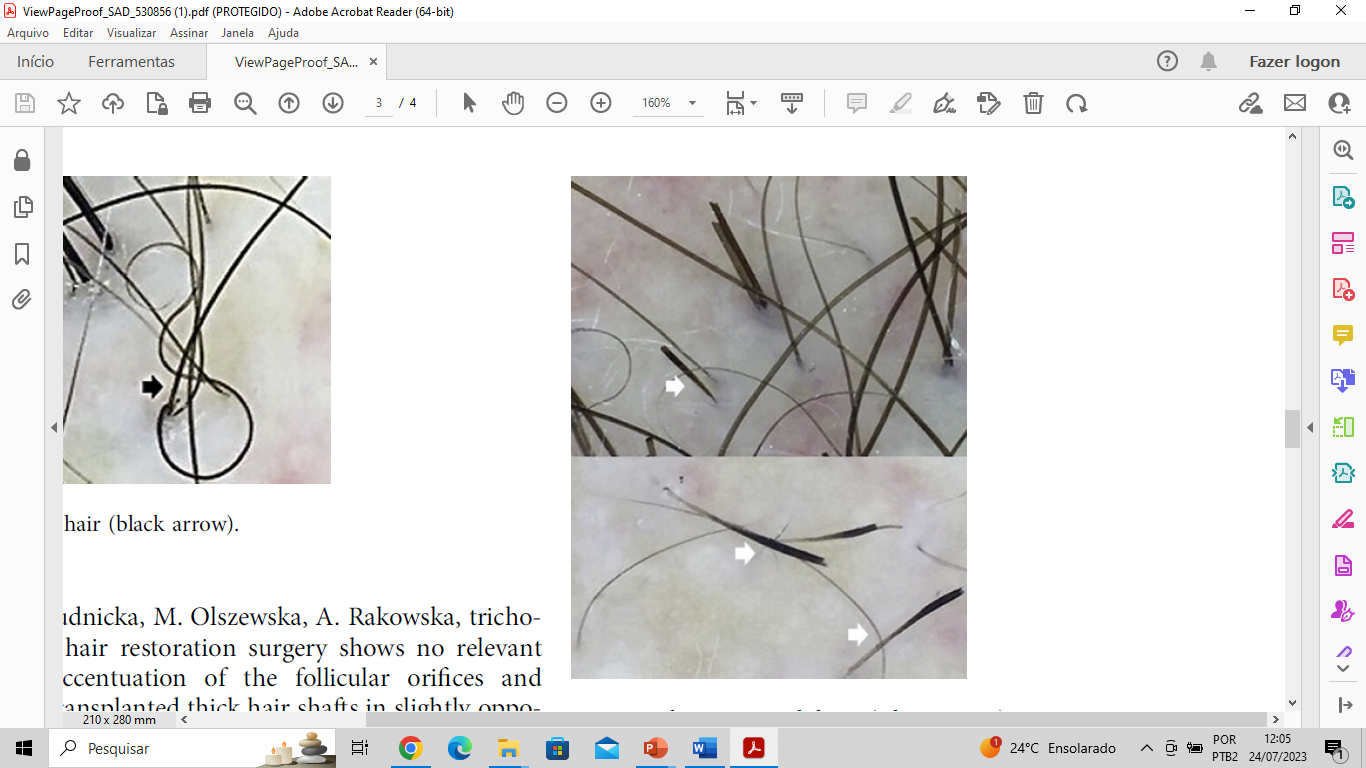Switch to the Início tab
The width and height of the screenshot is (1366, 768).
[x=35, y=61]
